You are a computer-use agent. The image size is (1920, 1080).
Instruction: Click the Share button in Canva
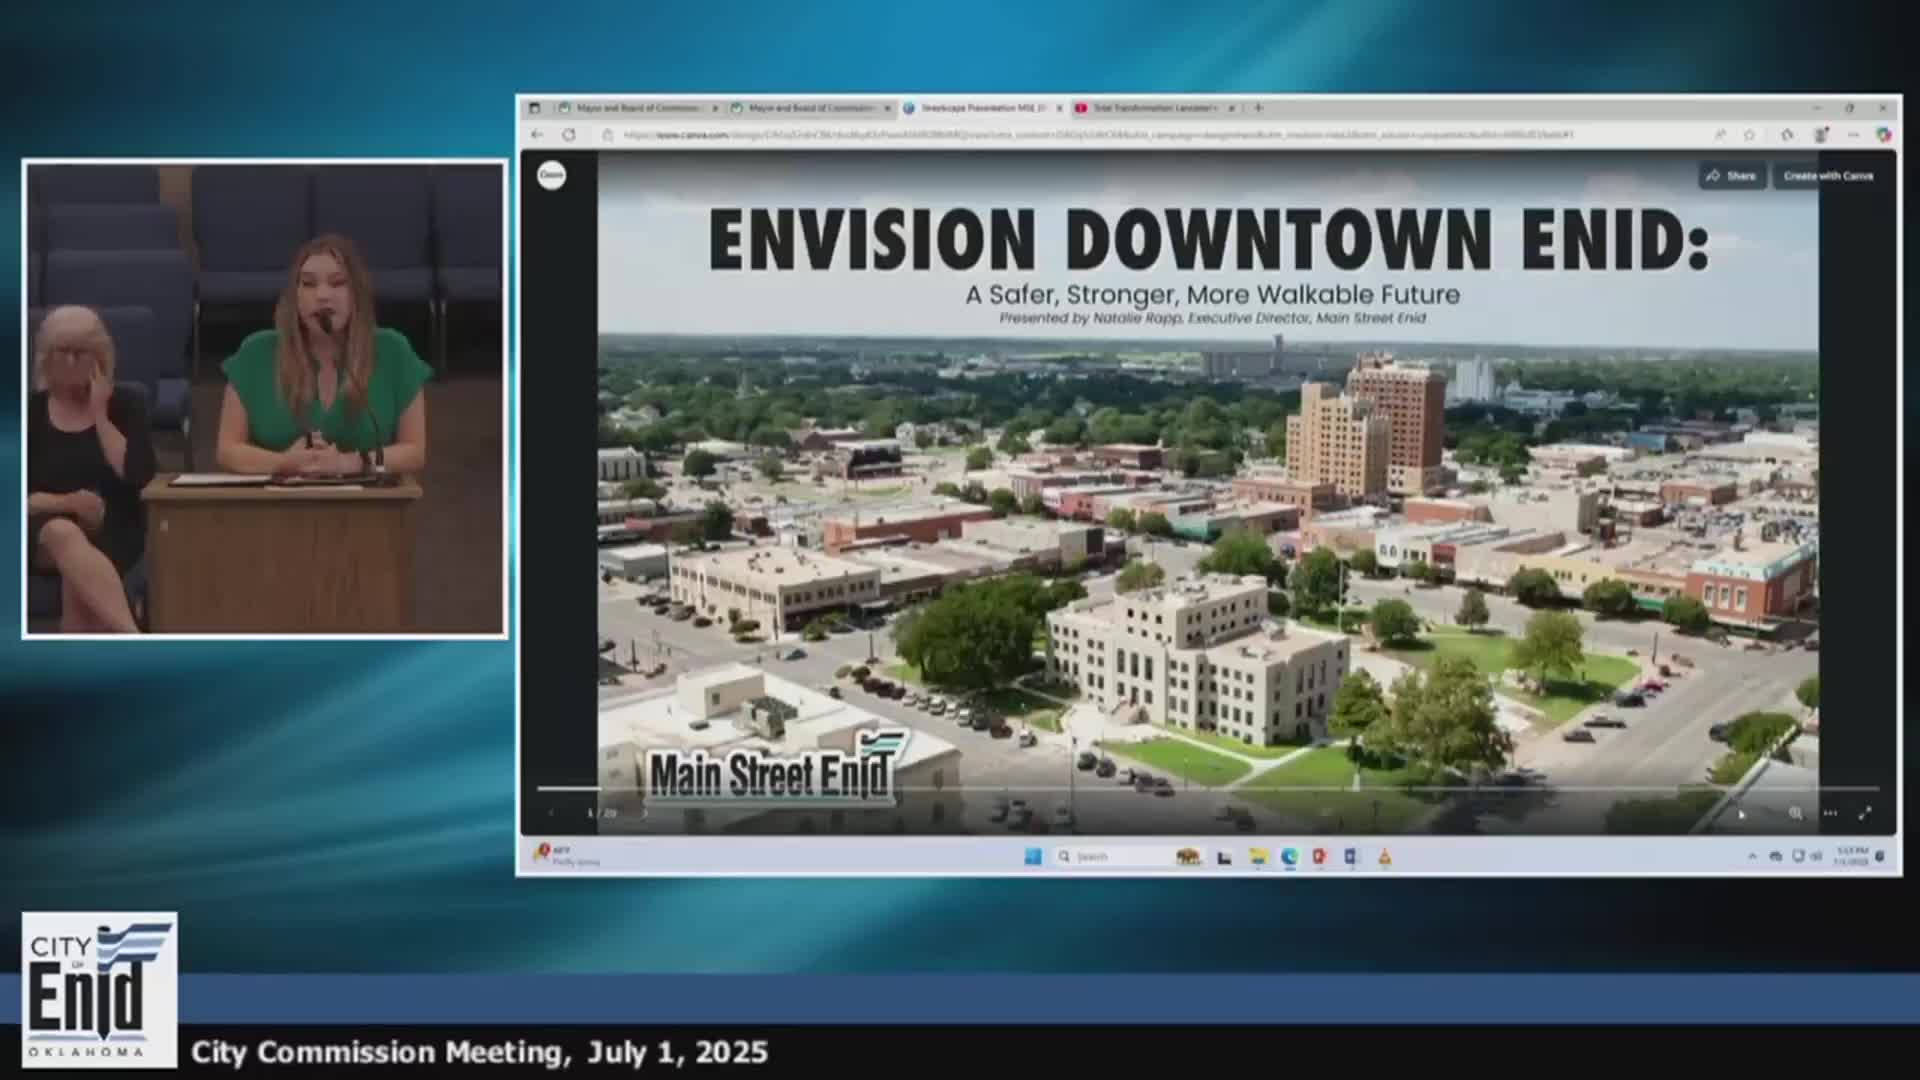(1731, 176)
